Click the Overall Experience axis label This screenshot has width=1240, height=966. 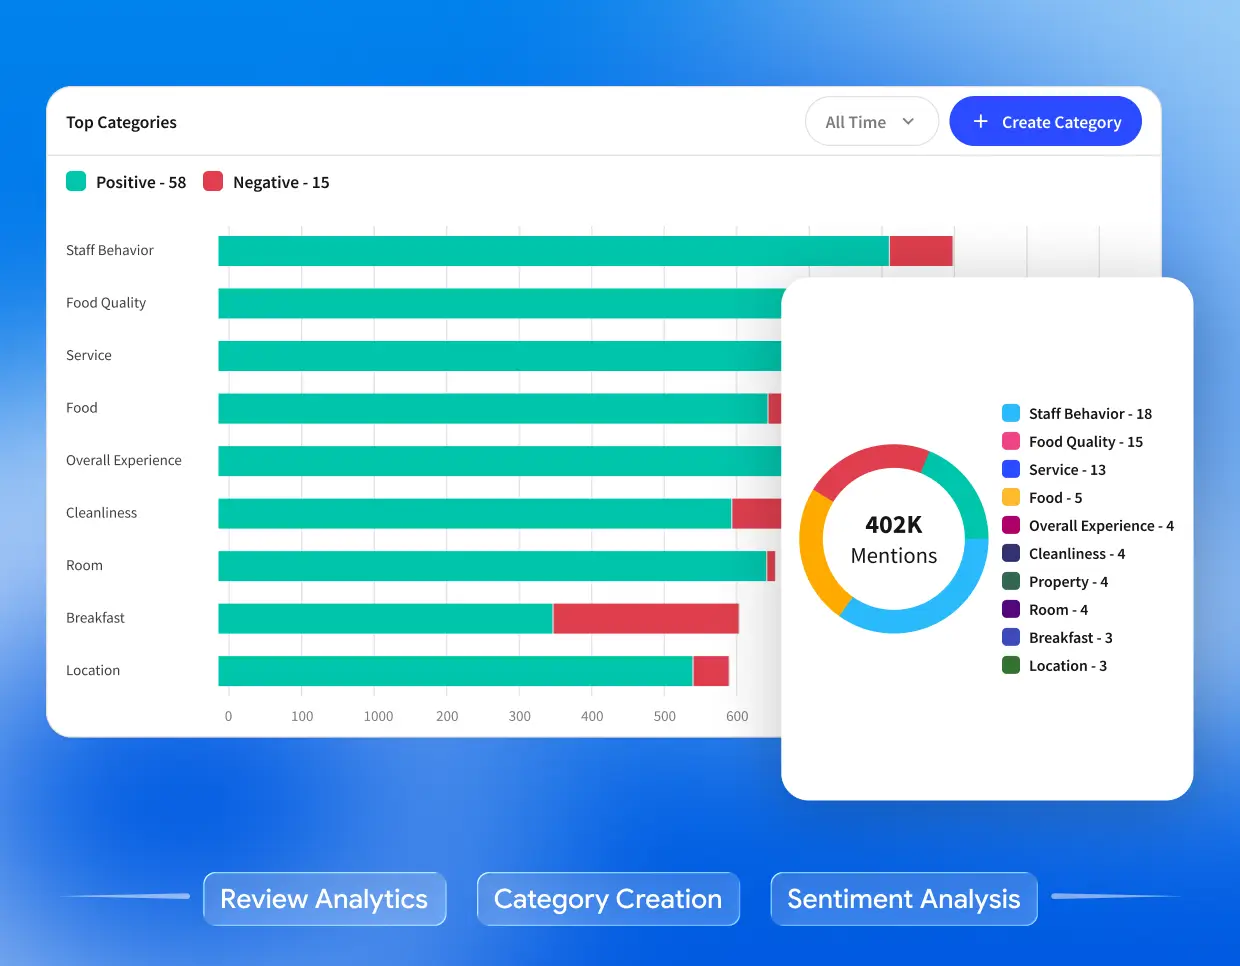pyautogui.click(x=124, y=461)
